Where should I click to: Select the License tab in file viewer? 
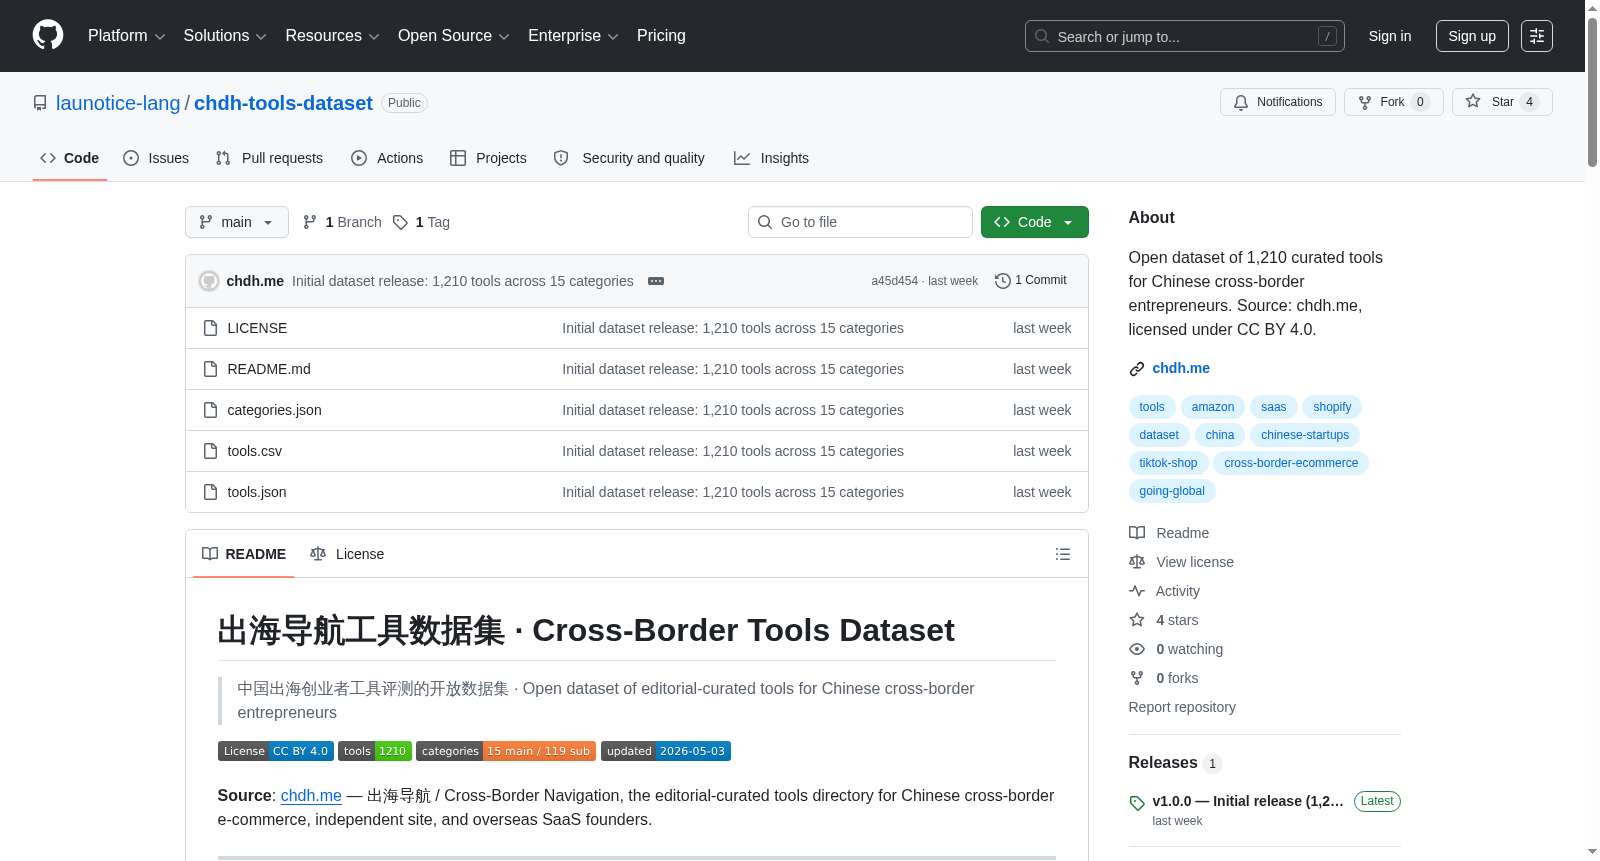point(347,554)
